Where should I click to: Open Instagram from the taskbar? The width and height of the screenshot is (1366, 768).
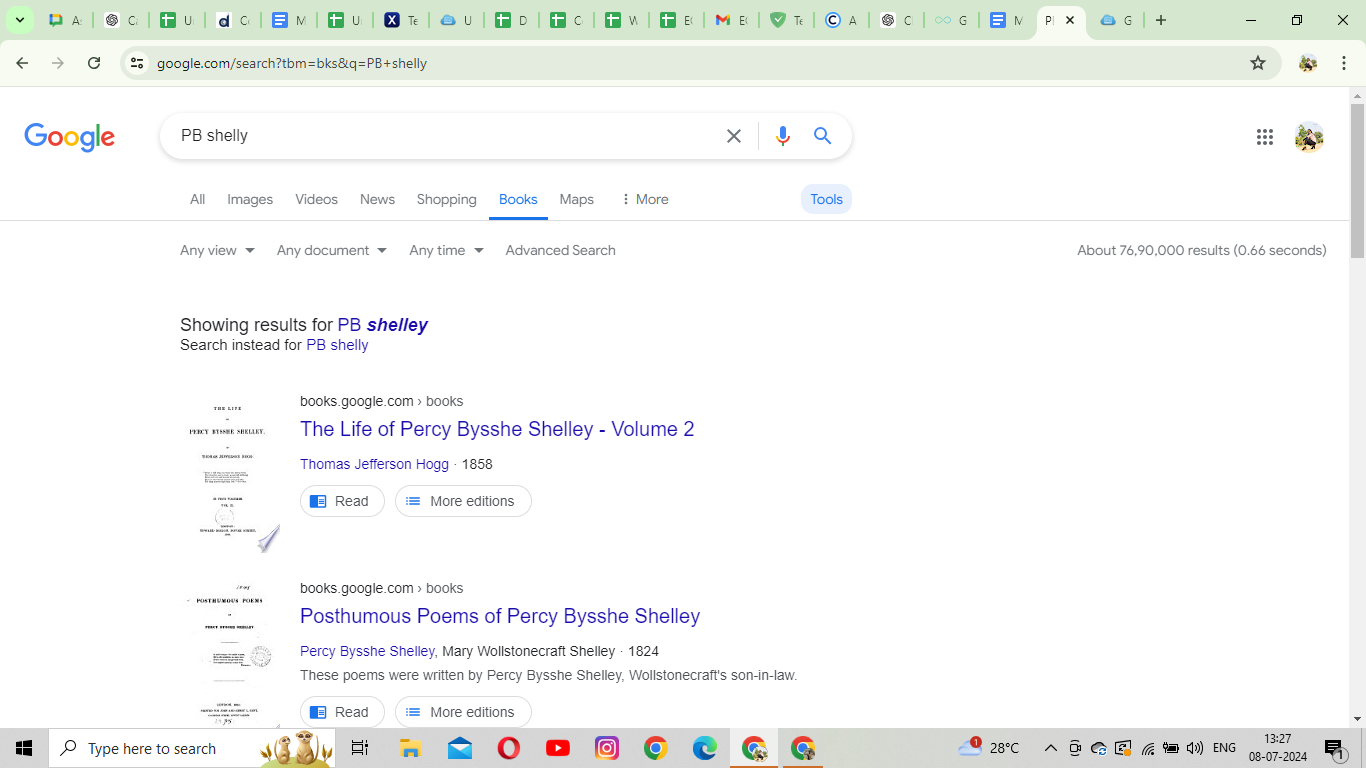coord(607,748)
